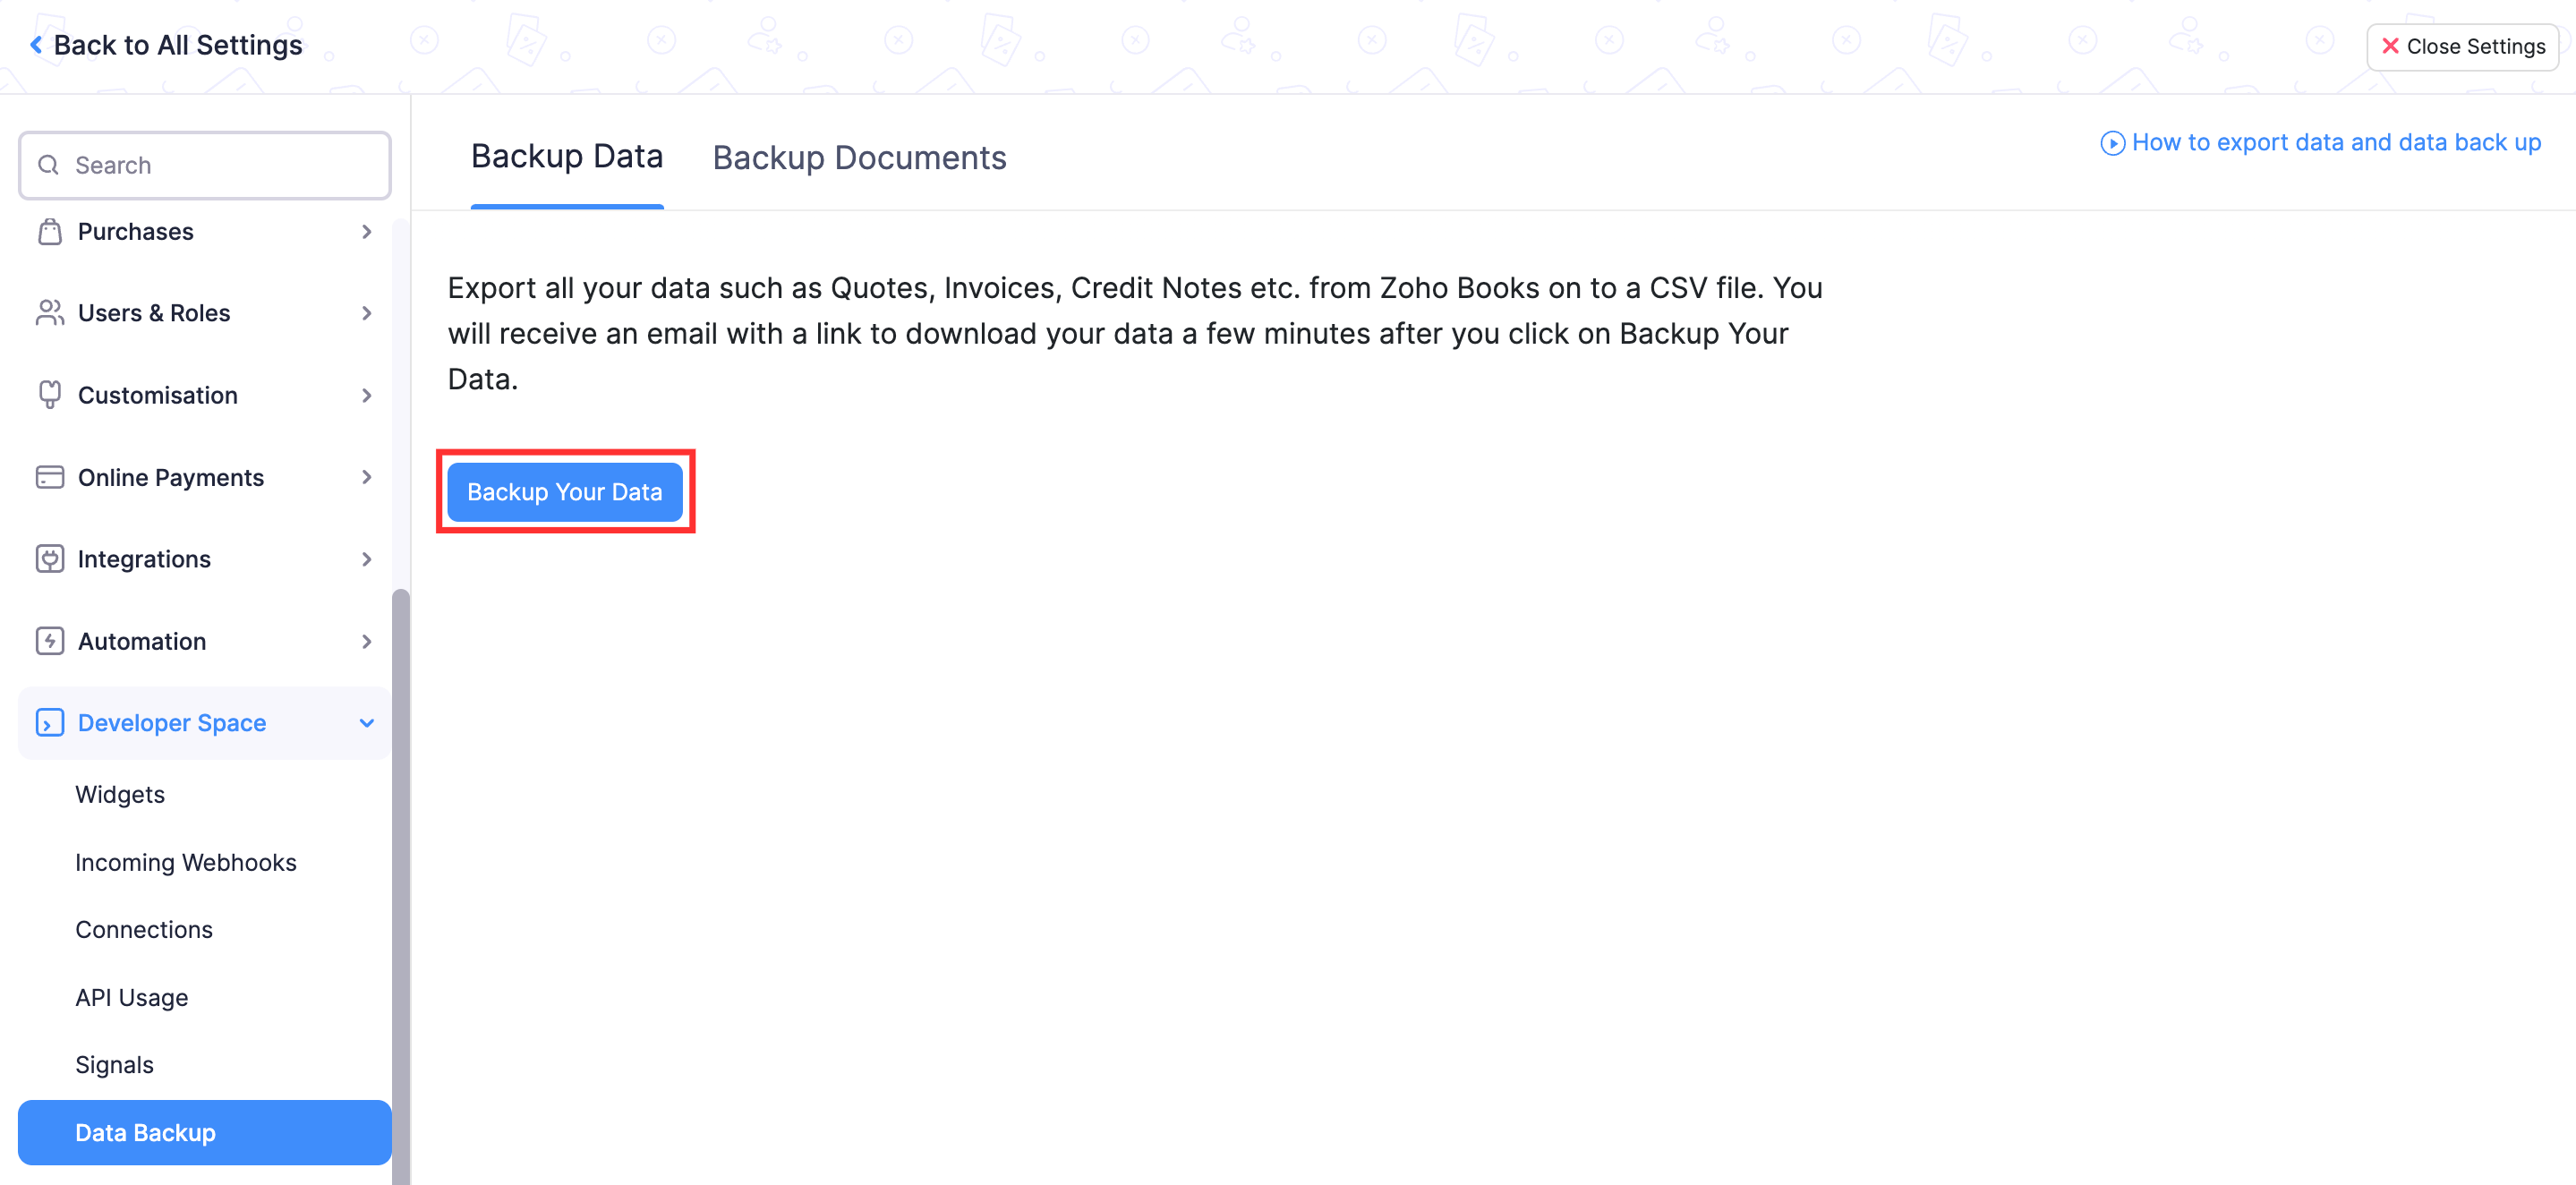Viewport: 2576px width, 1185px height.
Task: Click the Search input field
Action: (204, 163)
